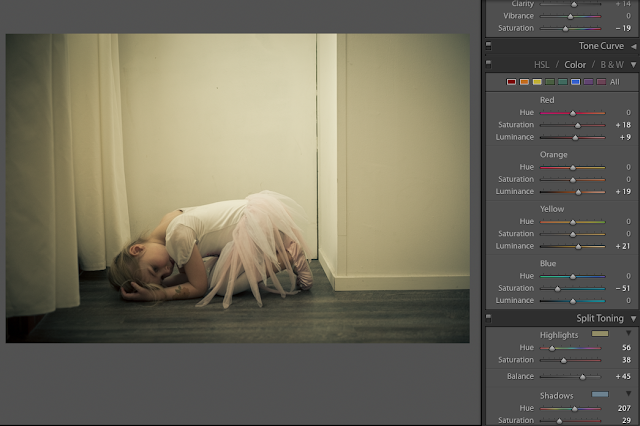Switch to the Color tab
640x426 pixels.
(575, 65)
